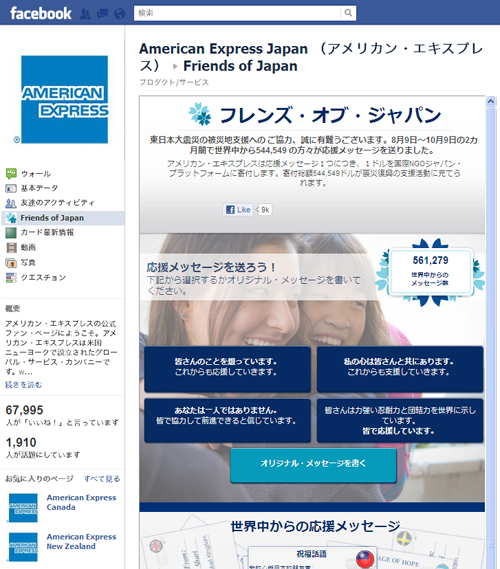Click the 続きを読む link
This screenshot has height=569, width=500.
(24, 385)
